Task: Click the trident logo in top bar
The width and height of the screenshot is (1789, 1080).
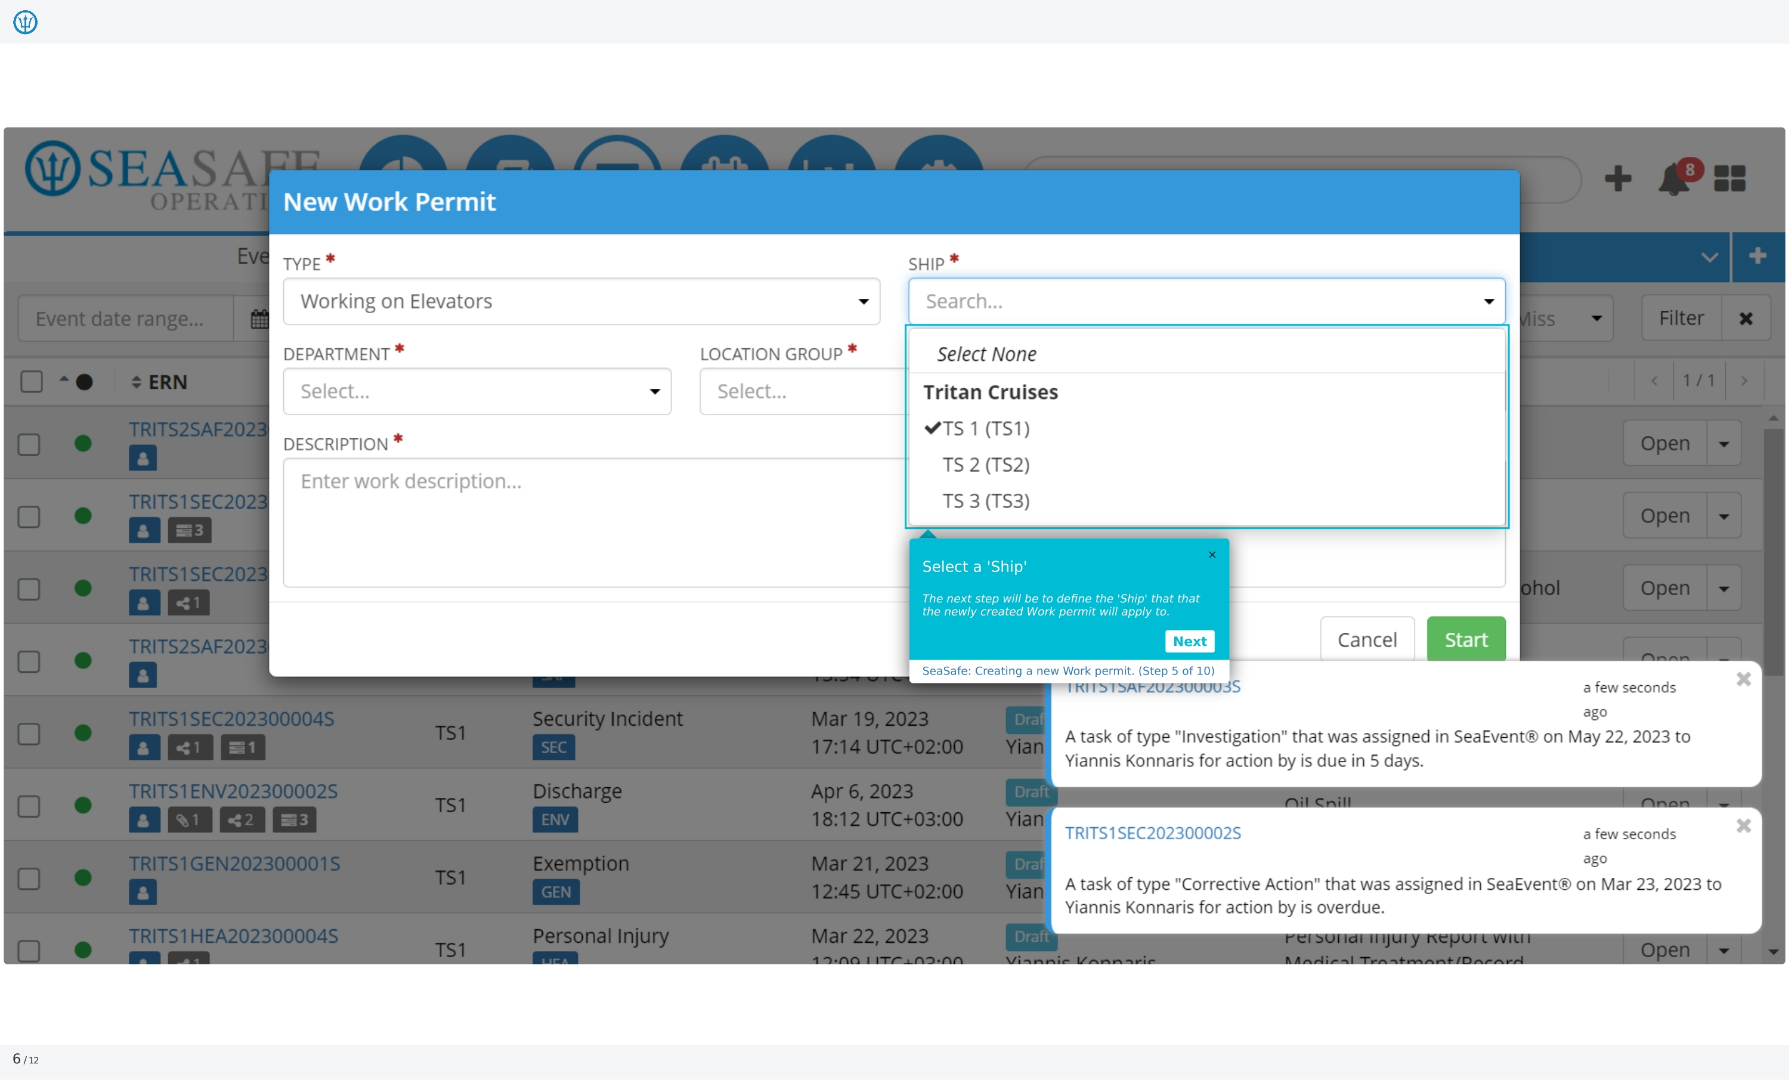Action: point(25,21)
